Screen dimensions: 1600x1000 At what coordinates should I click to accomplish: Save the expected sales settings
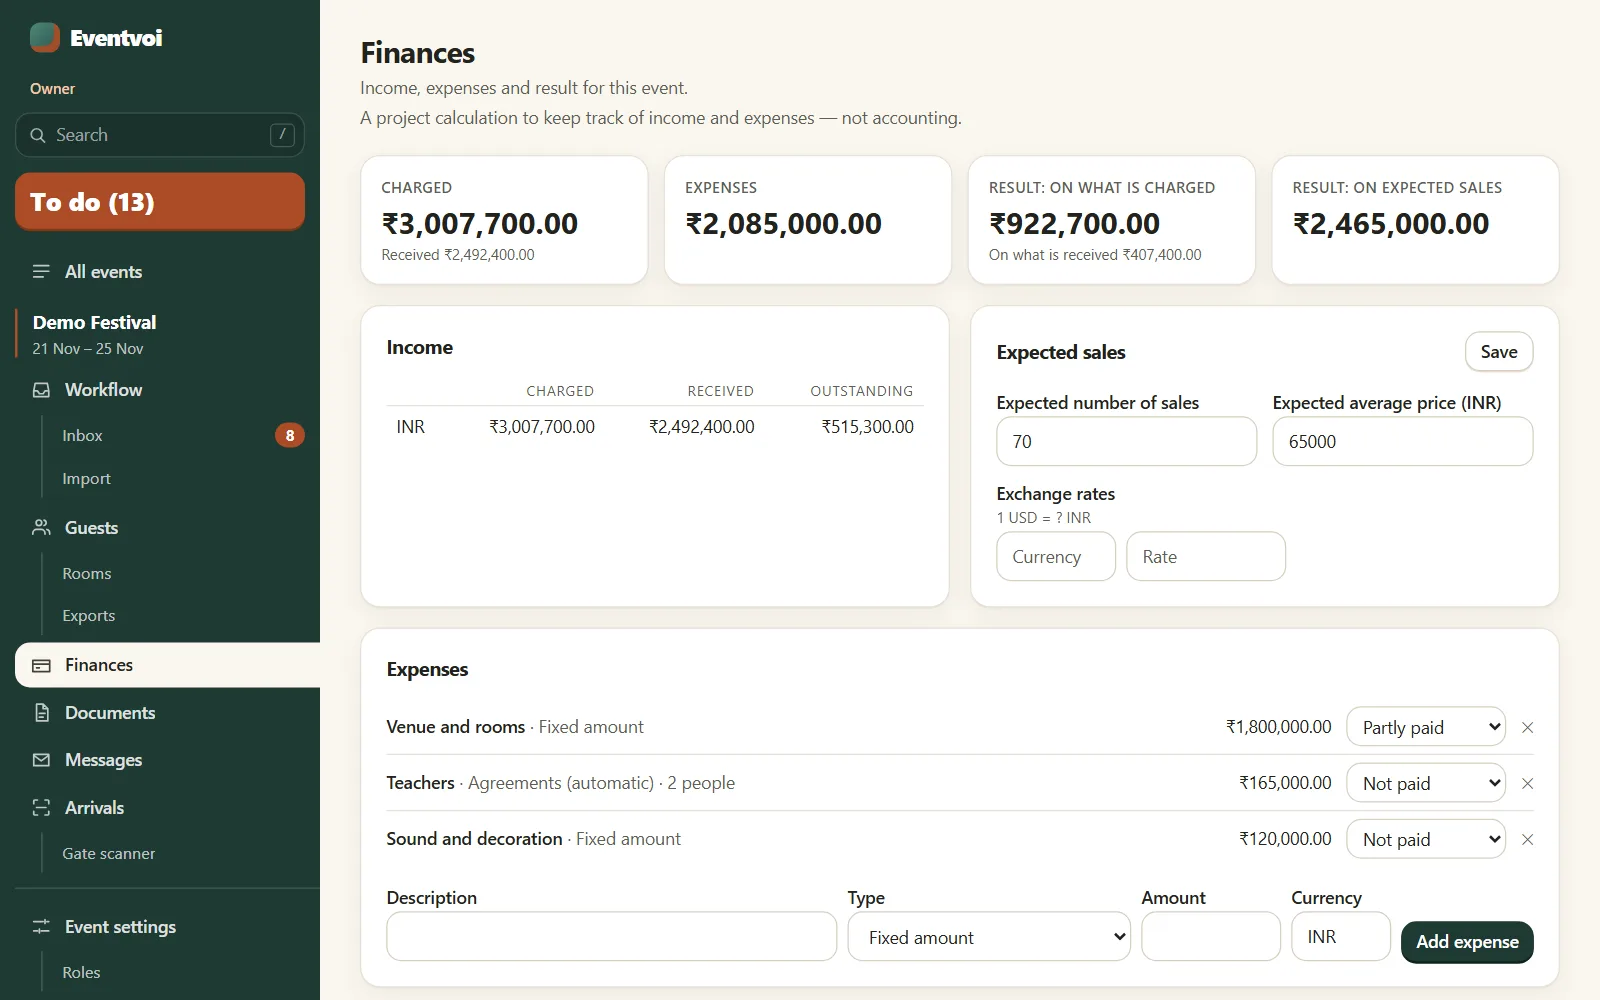1499,352
